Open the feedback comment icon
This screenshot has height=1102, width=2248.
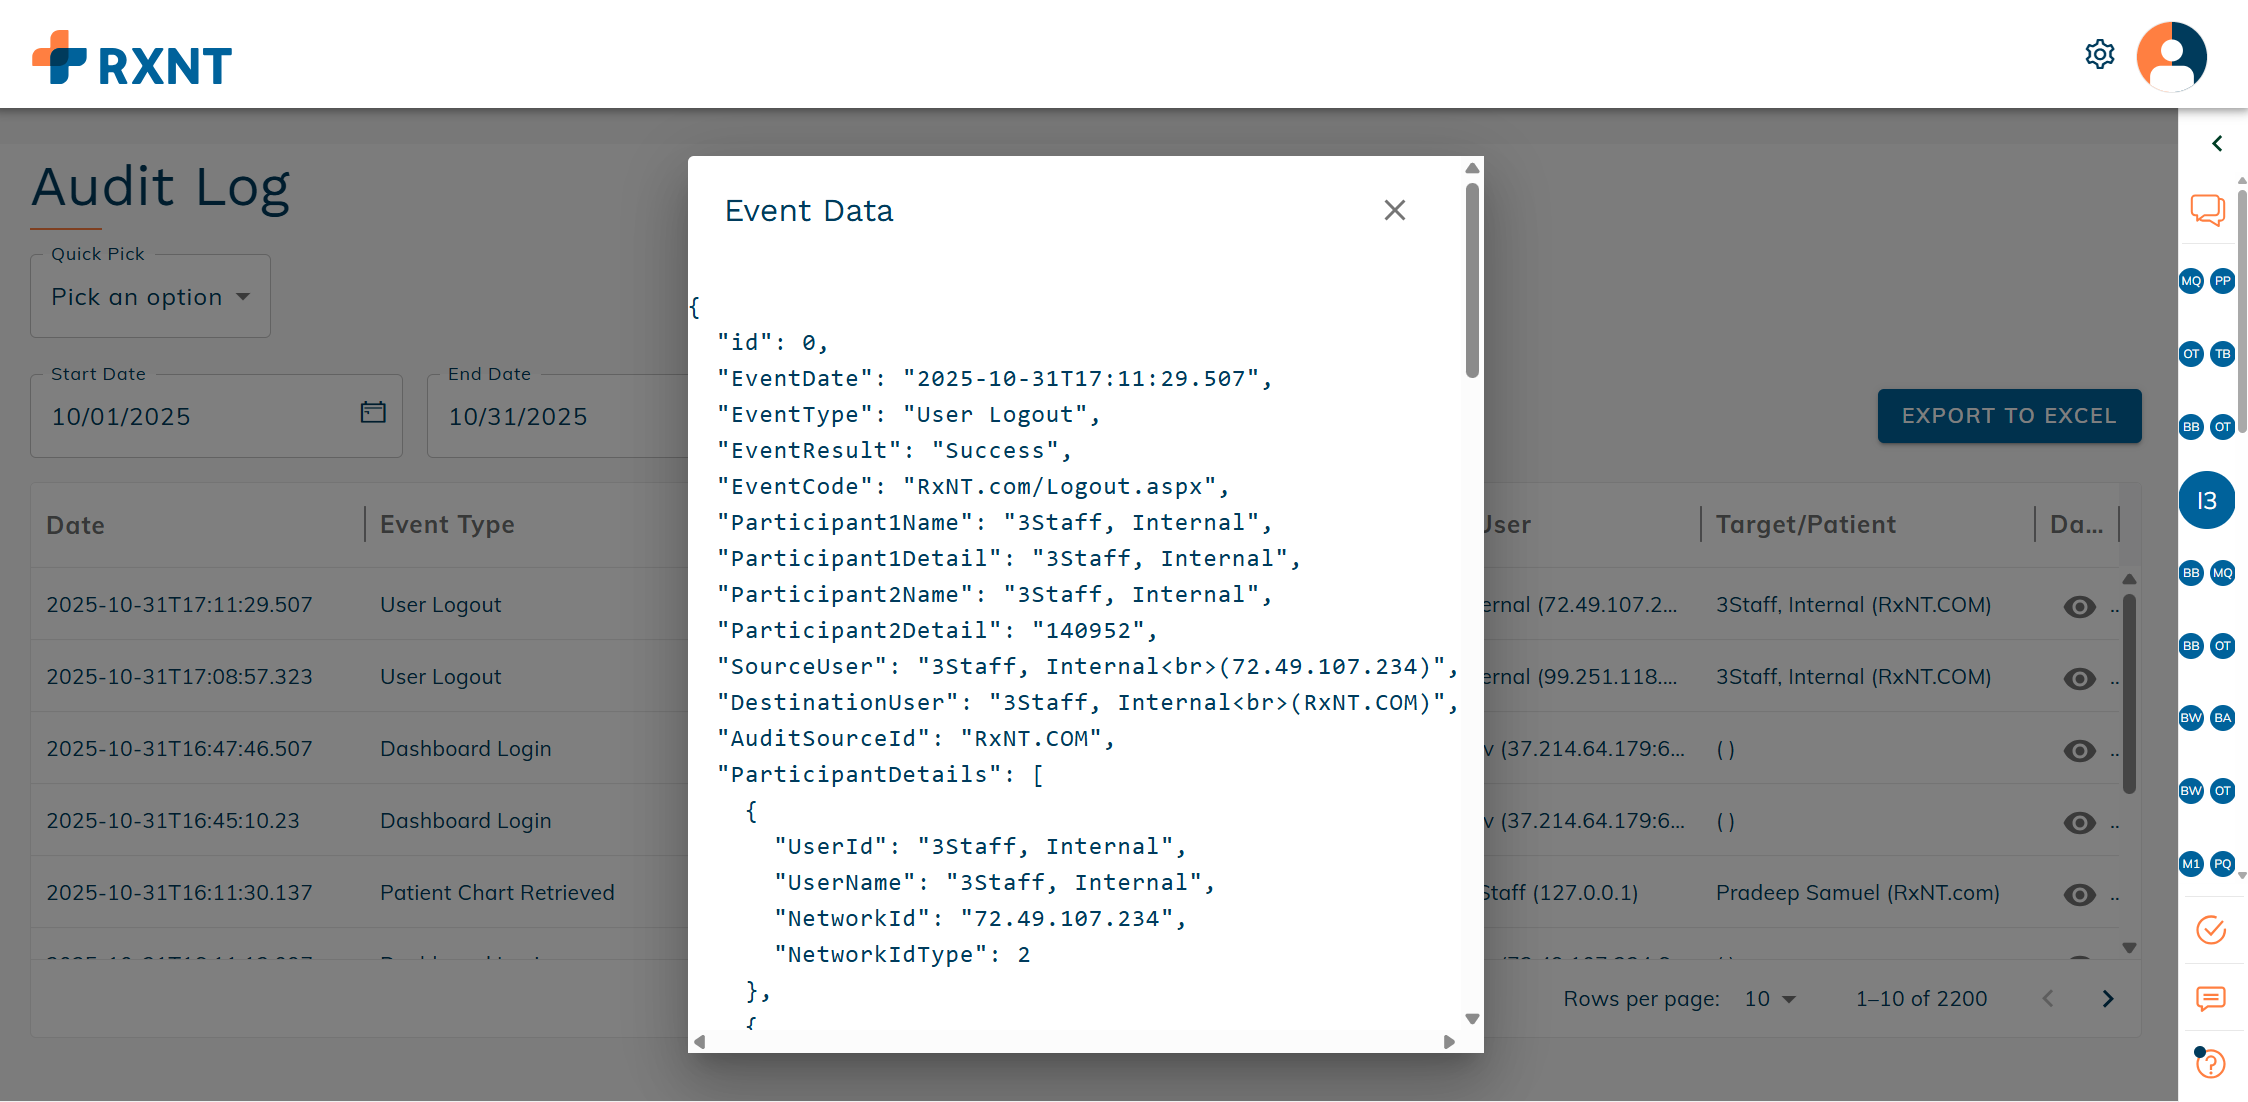click(x=2209, y=999)
